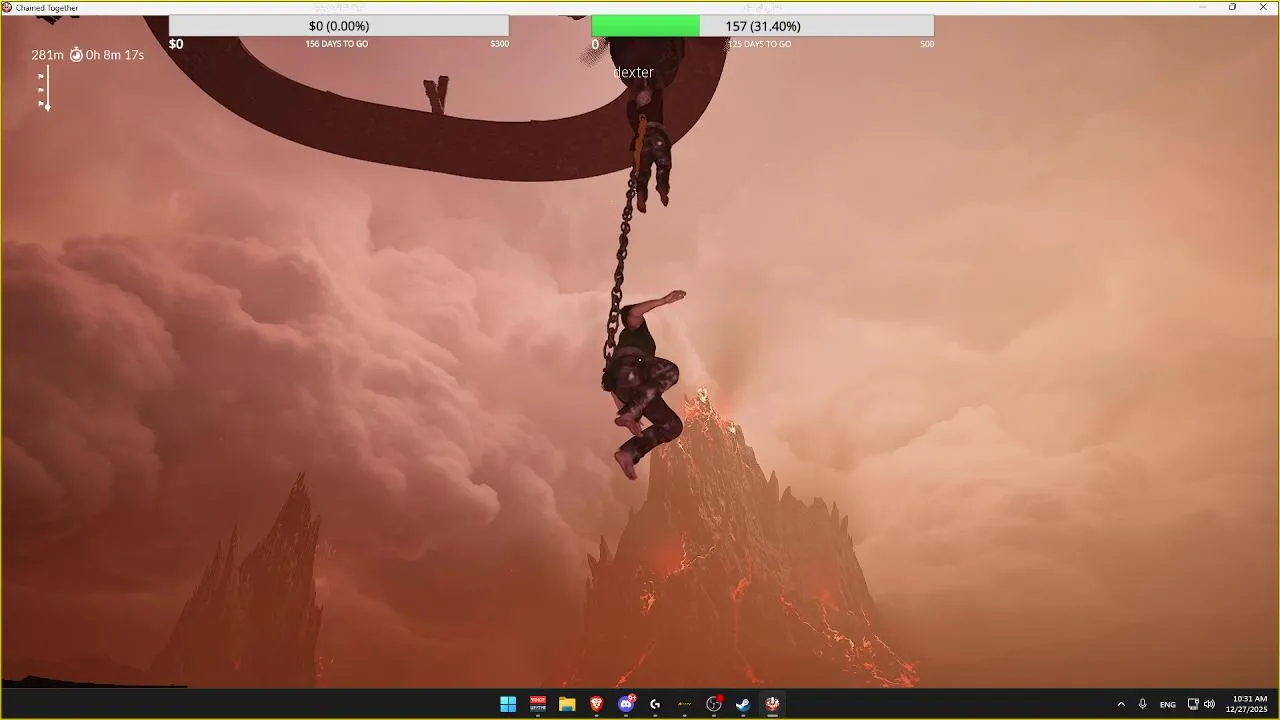Click the 500 goal value

pos(927,44)
